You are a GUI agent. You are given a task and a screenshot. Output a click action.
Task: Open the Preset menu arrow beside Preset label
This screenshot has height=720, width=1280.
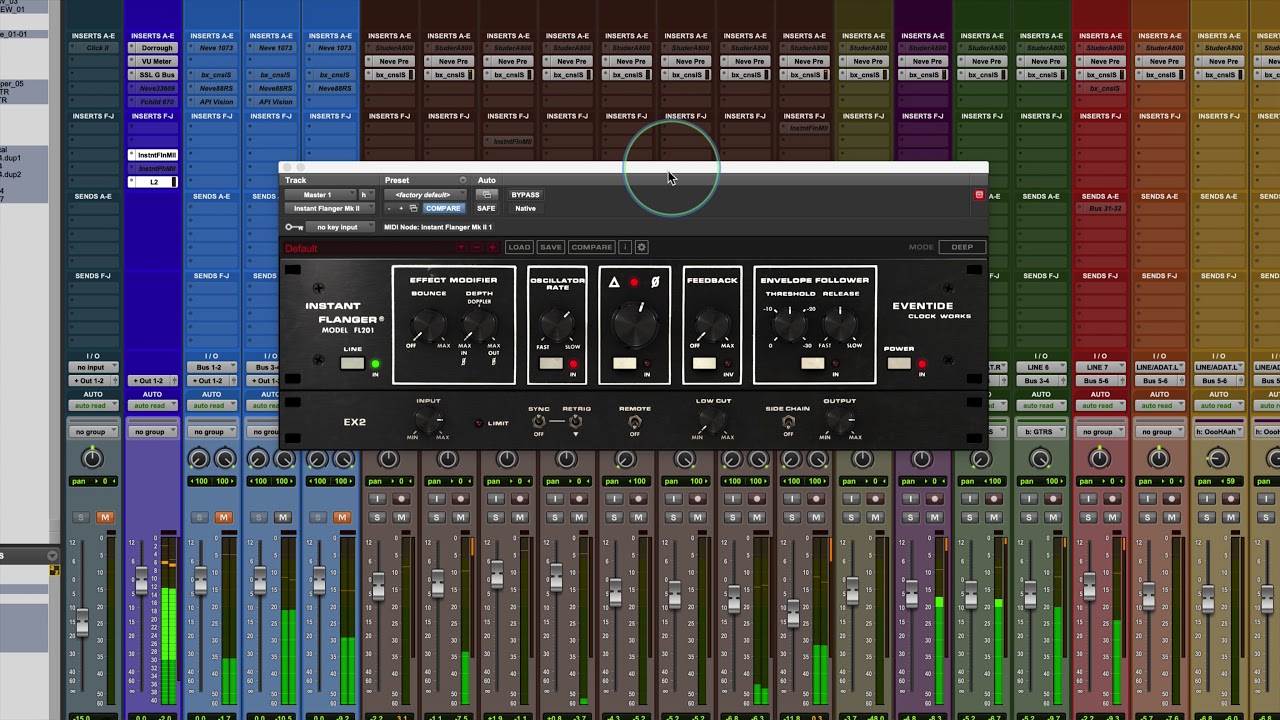[462, 181]
